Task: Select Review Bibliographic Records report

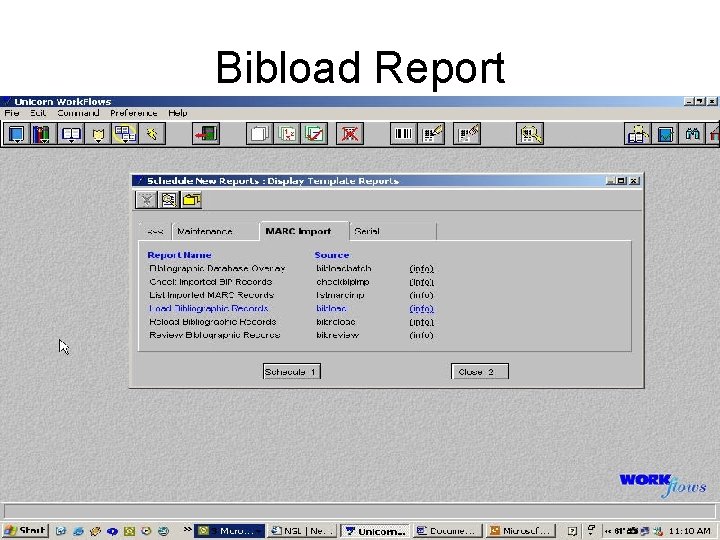Action: tap(214, 335)
